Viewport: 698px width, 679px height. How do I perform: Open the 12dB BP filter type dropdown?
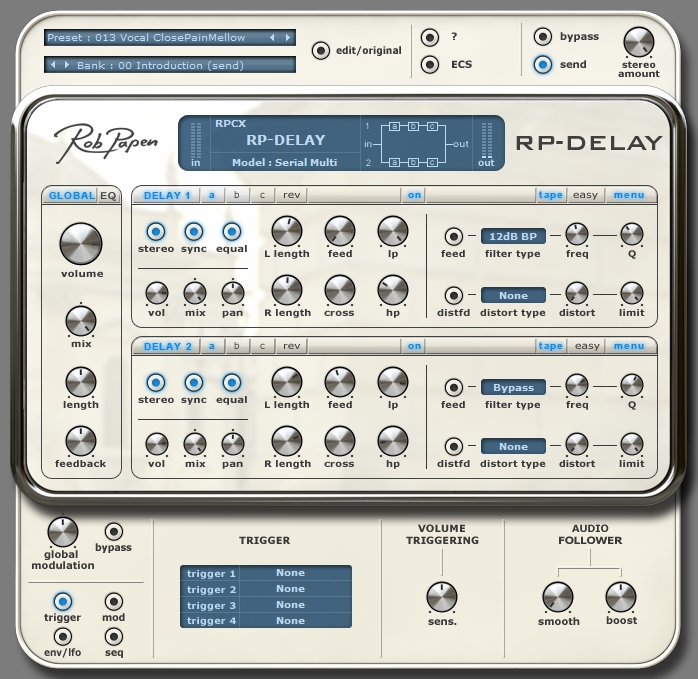(513, 236)
